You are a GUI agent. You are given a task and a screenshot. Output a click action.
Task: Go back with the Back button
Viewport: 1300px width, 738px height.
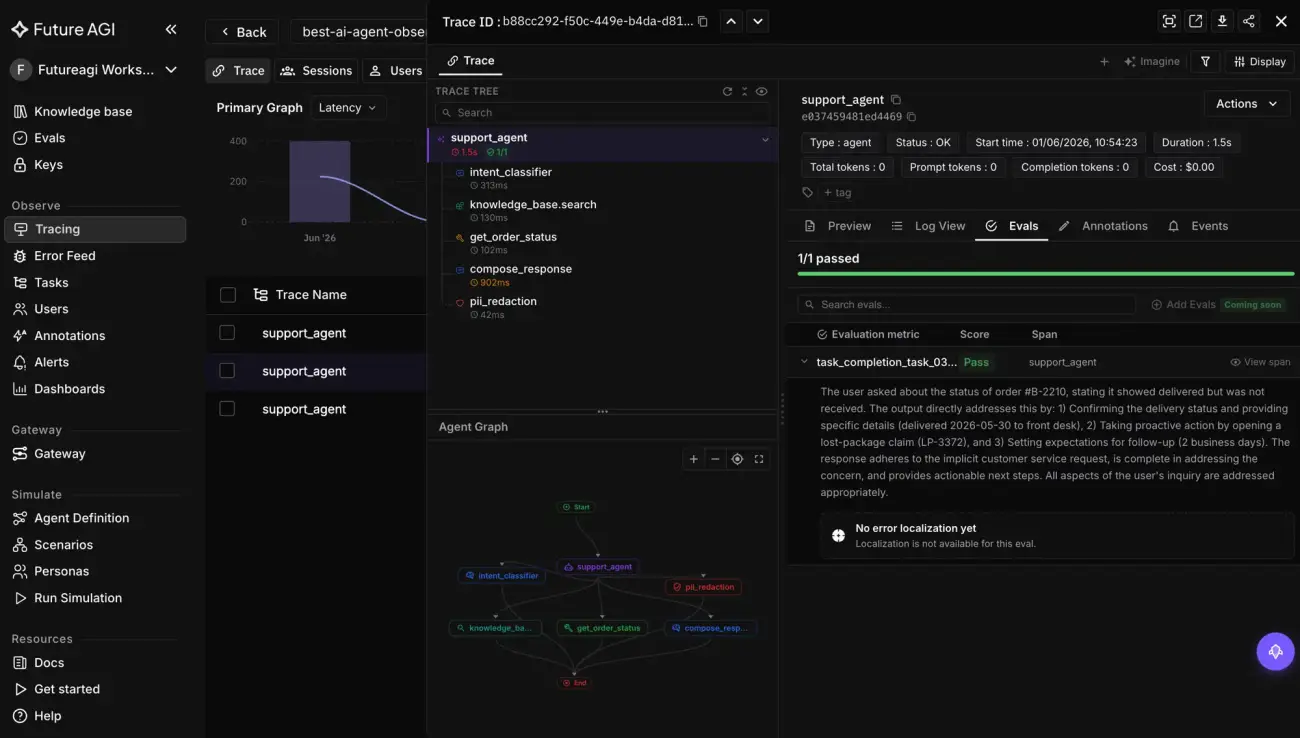tap(242, 32)
